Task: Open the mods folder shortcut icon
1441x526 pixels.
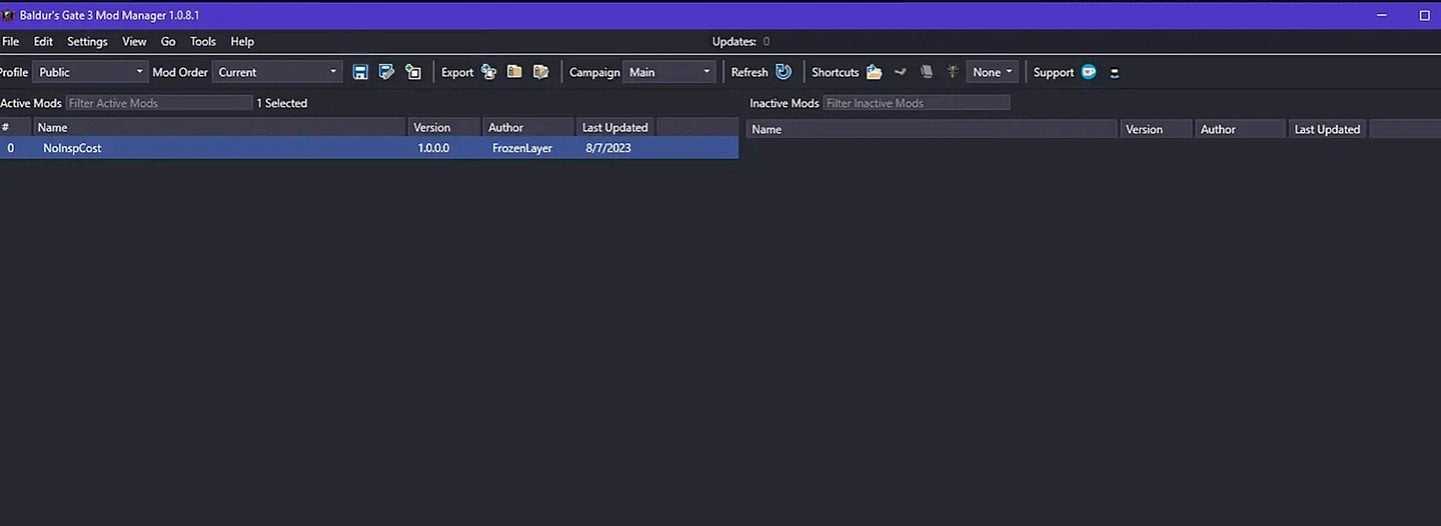Action: click(x=874, y=72)
